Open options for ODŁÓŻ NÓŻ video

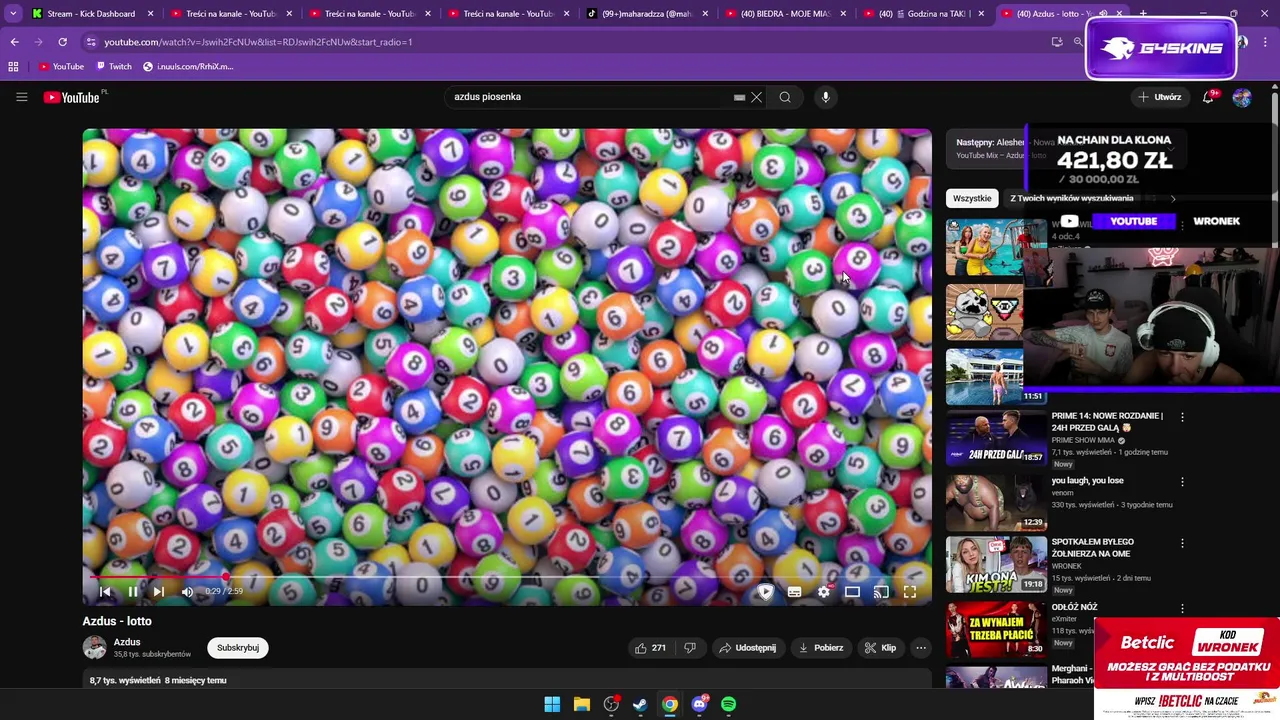[x=1182, y=608]
